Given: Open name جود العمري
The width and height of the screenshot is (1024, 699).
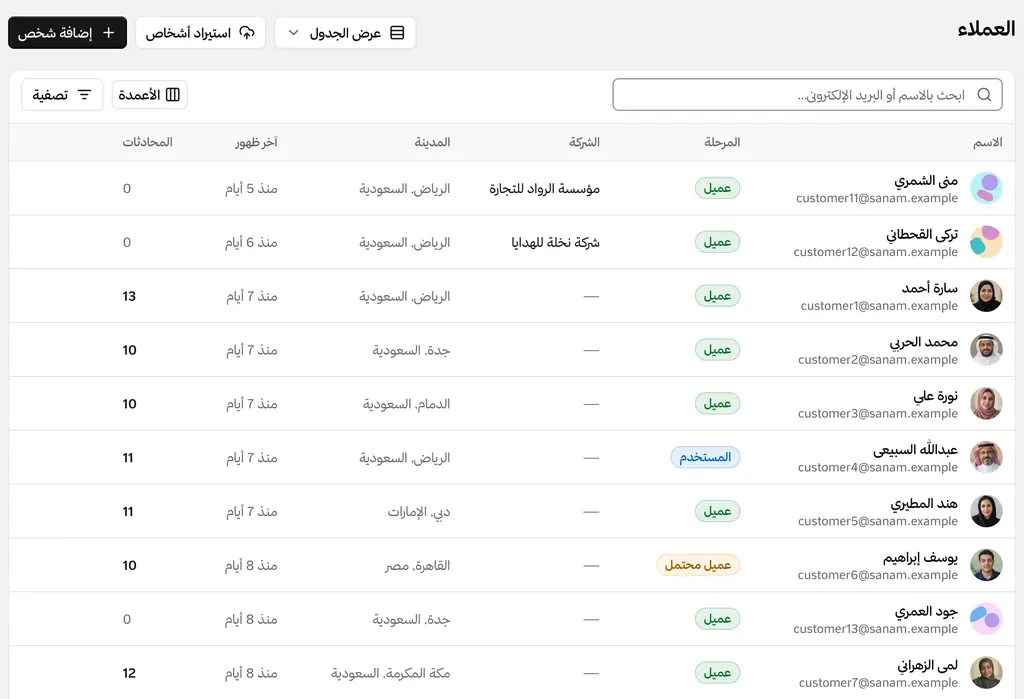Looking at the screenshot, I should click(926, 611).
